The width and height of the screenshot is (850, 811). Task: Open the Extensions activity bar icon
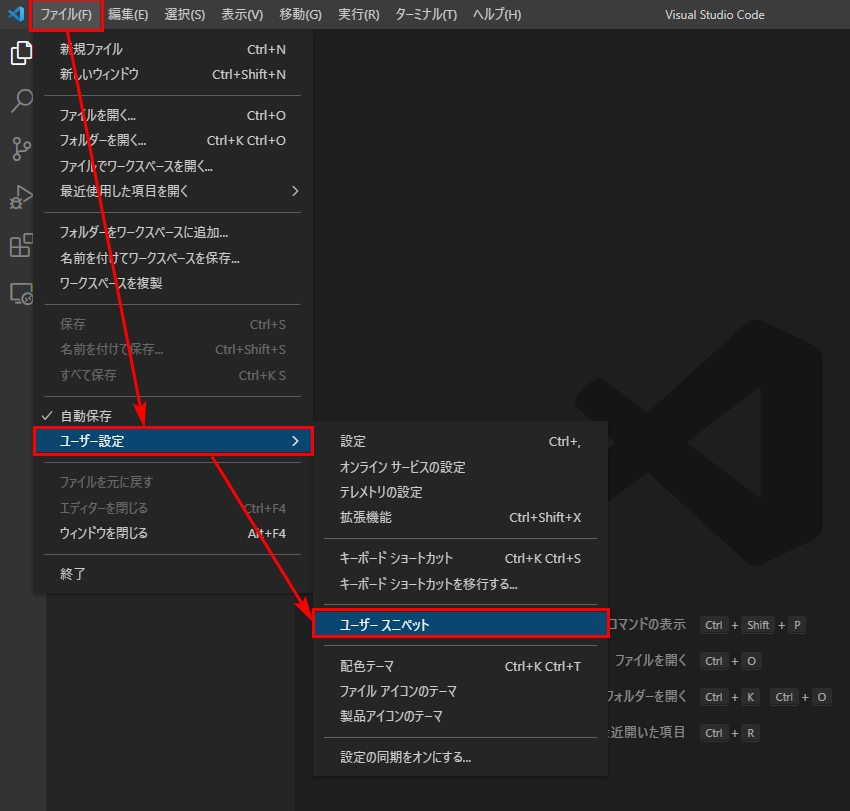click(x=21, y=245)
